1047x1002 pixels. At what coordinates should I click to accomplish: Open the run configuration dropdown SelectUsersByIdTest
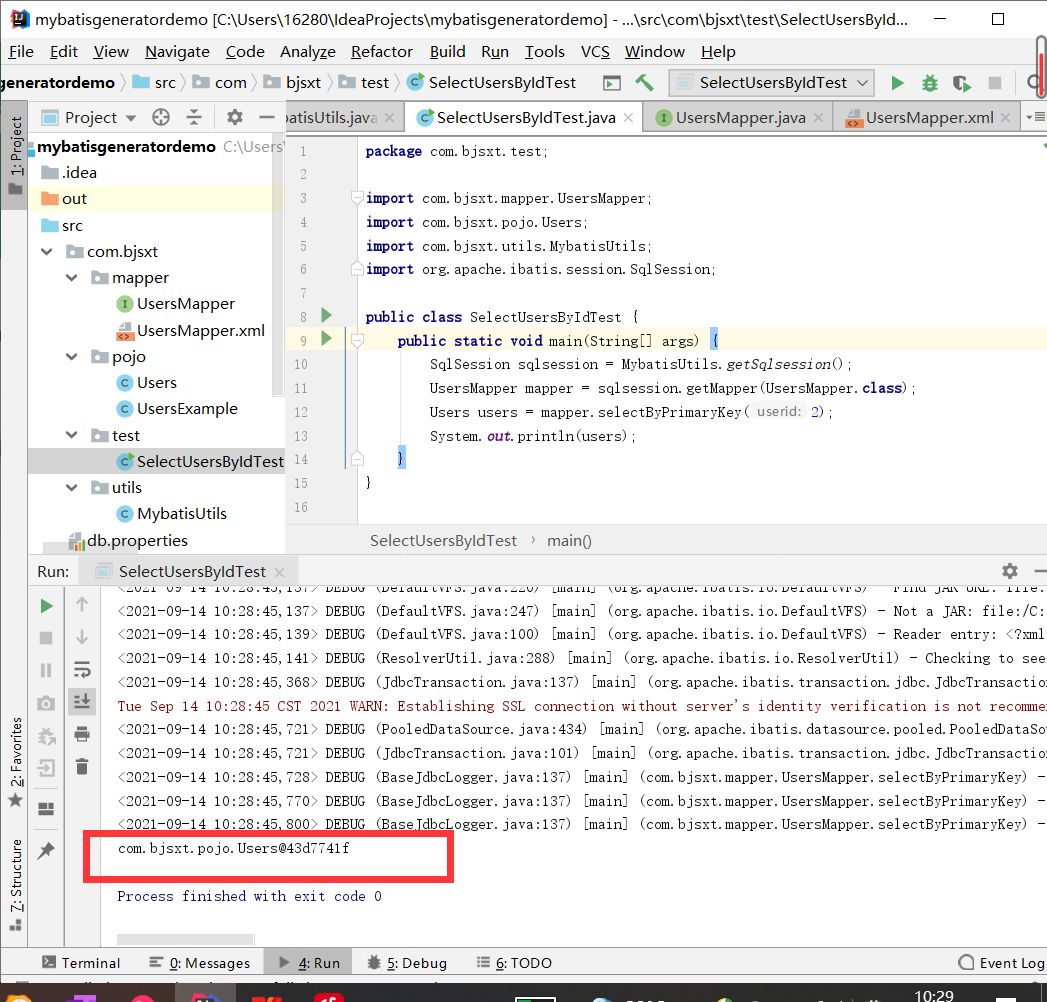pos(772,83)
